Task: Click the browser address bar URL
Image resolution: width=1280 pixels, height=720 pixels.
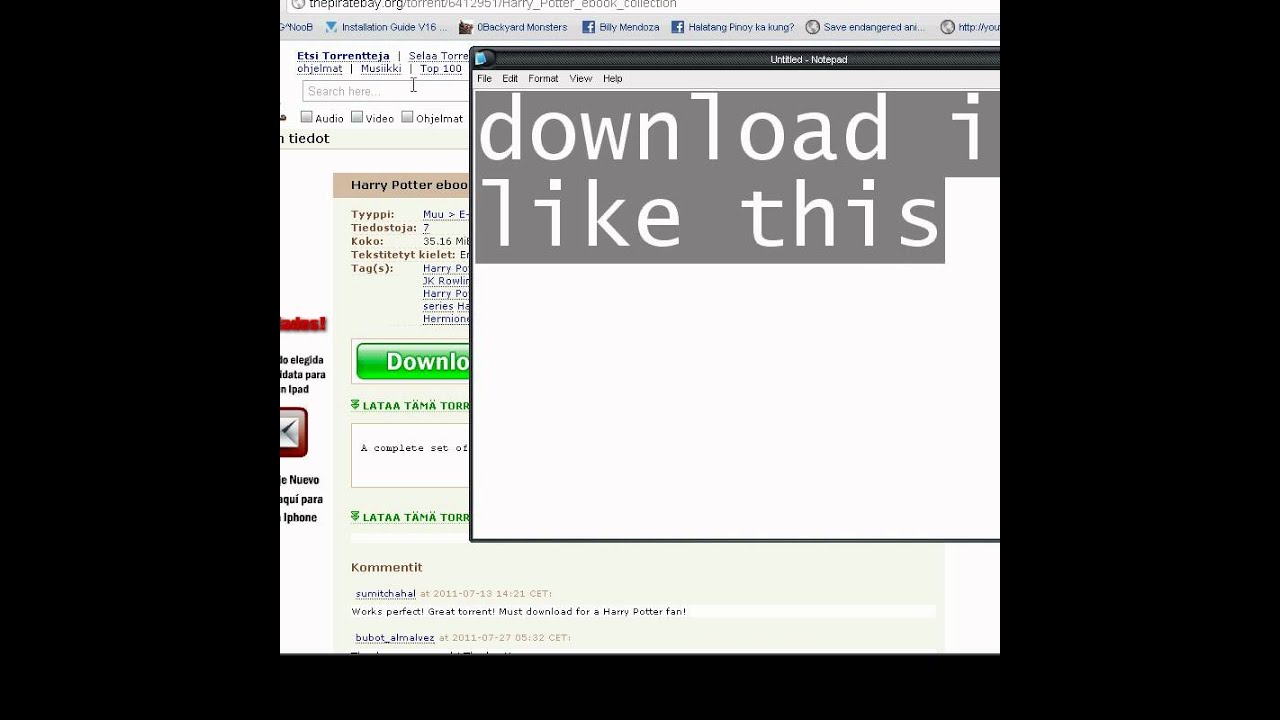Action: pos(493,5)
